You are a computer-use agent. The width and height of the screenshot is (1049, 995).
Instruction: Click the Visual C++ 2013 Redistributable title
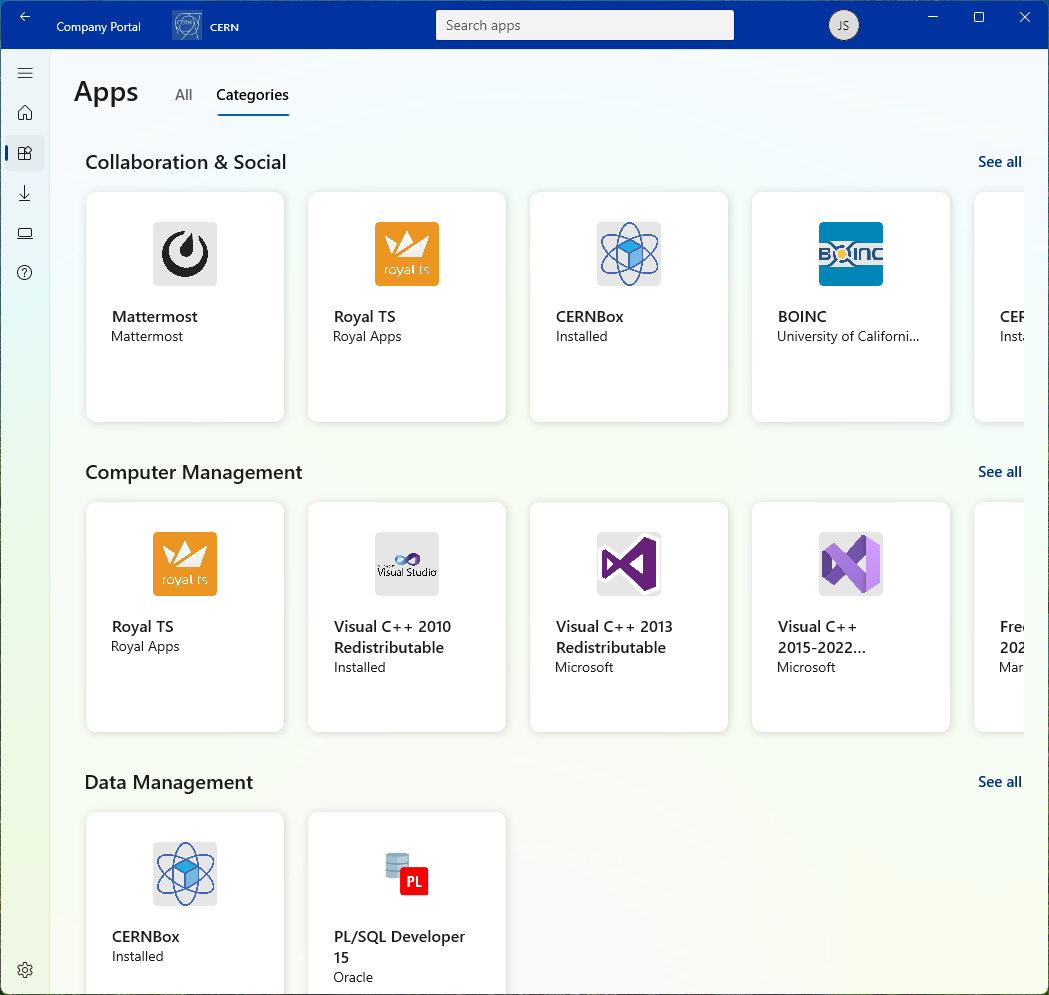614,637
